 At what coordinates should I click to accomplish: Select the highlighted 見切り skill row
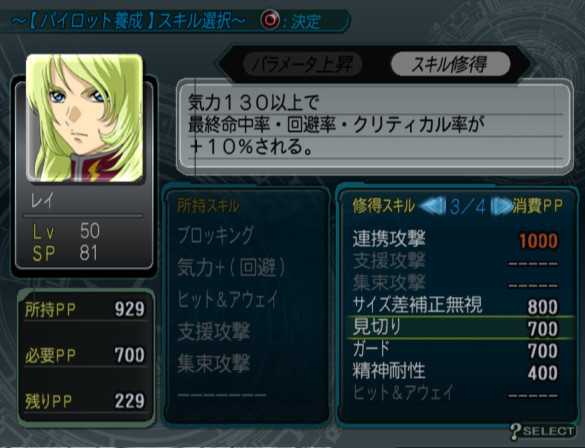tap(459, 328)
